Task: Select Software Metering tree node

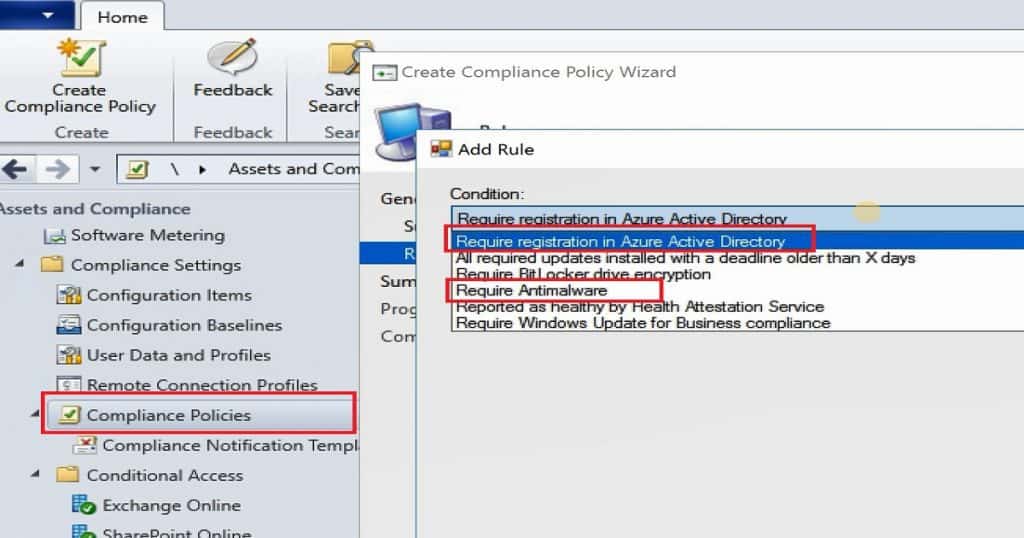Action: [x=148, y=235]
